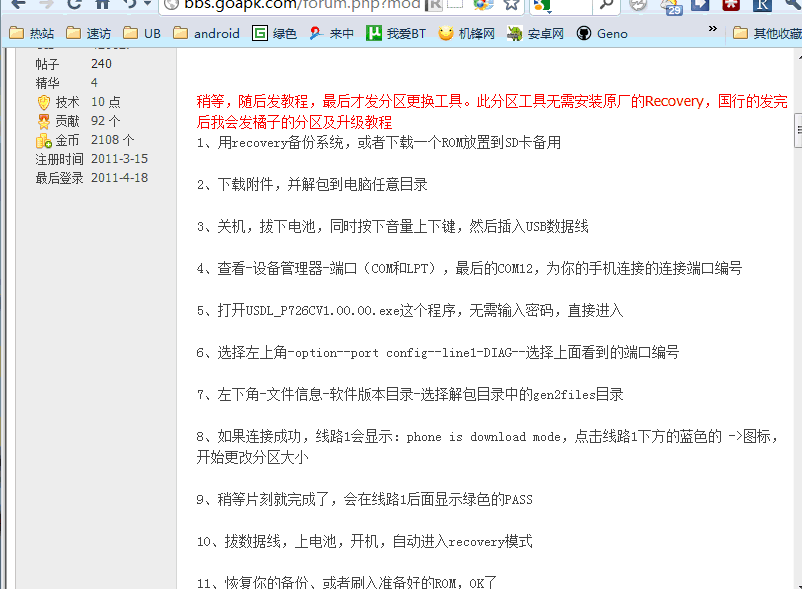Click the vertical scrollbar thumb at the page's right edge
This screenshot has width=802, height=589.
[x=797, y=130]
